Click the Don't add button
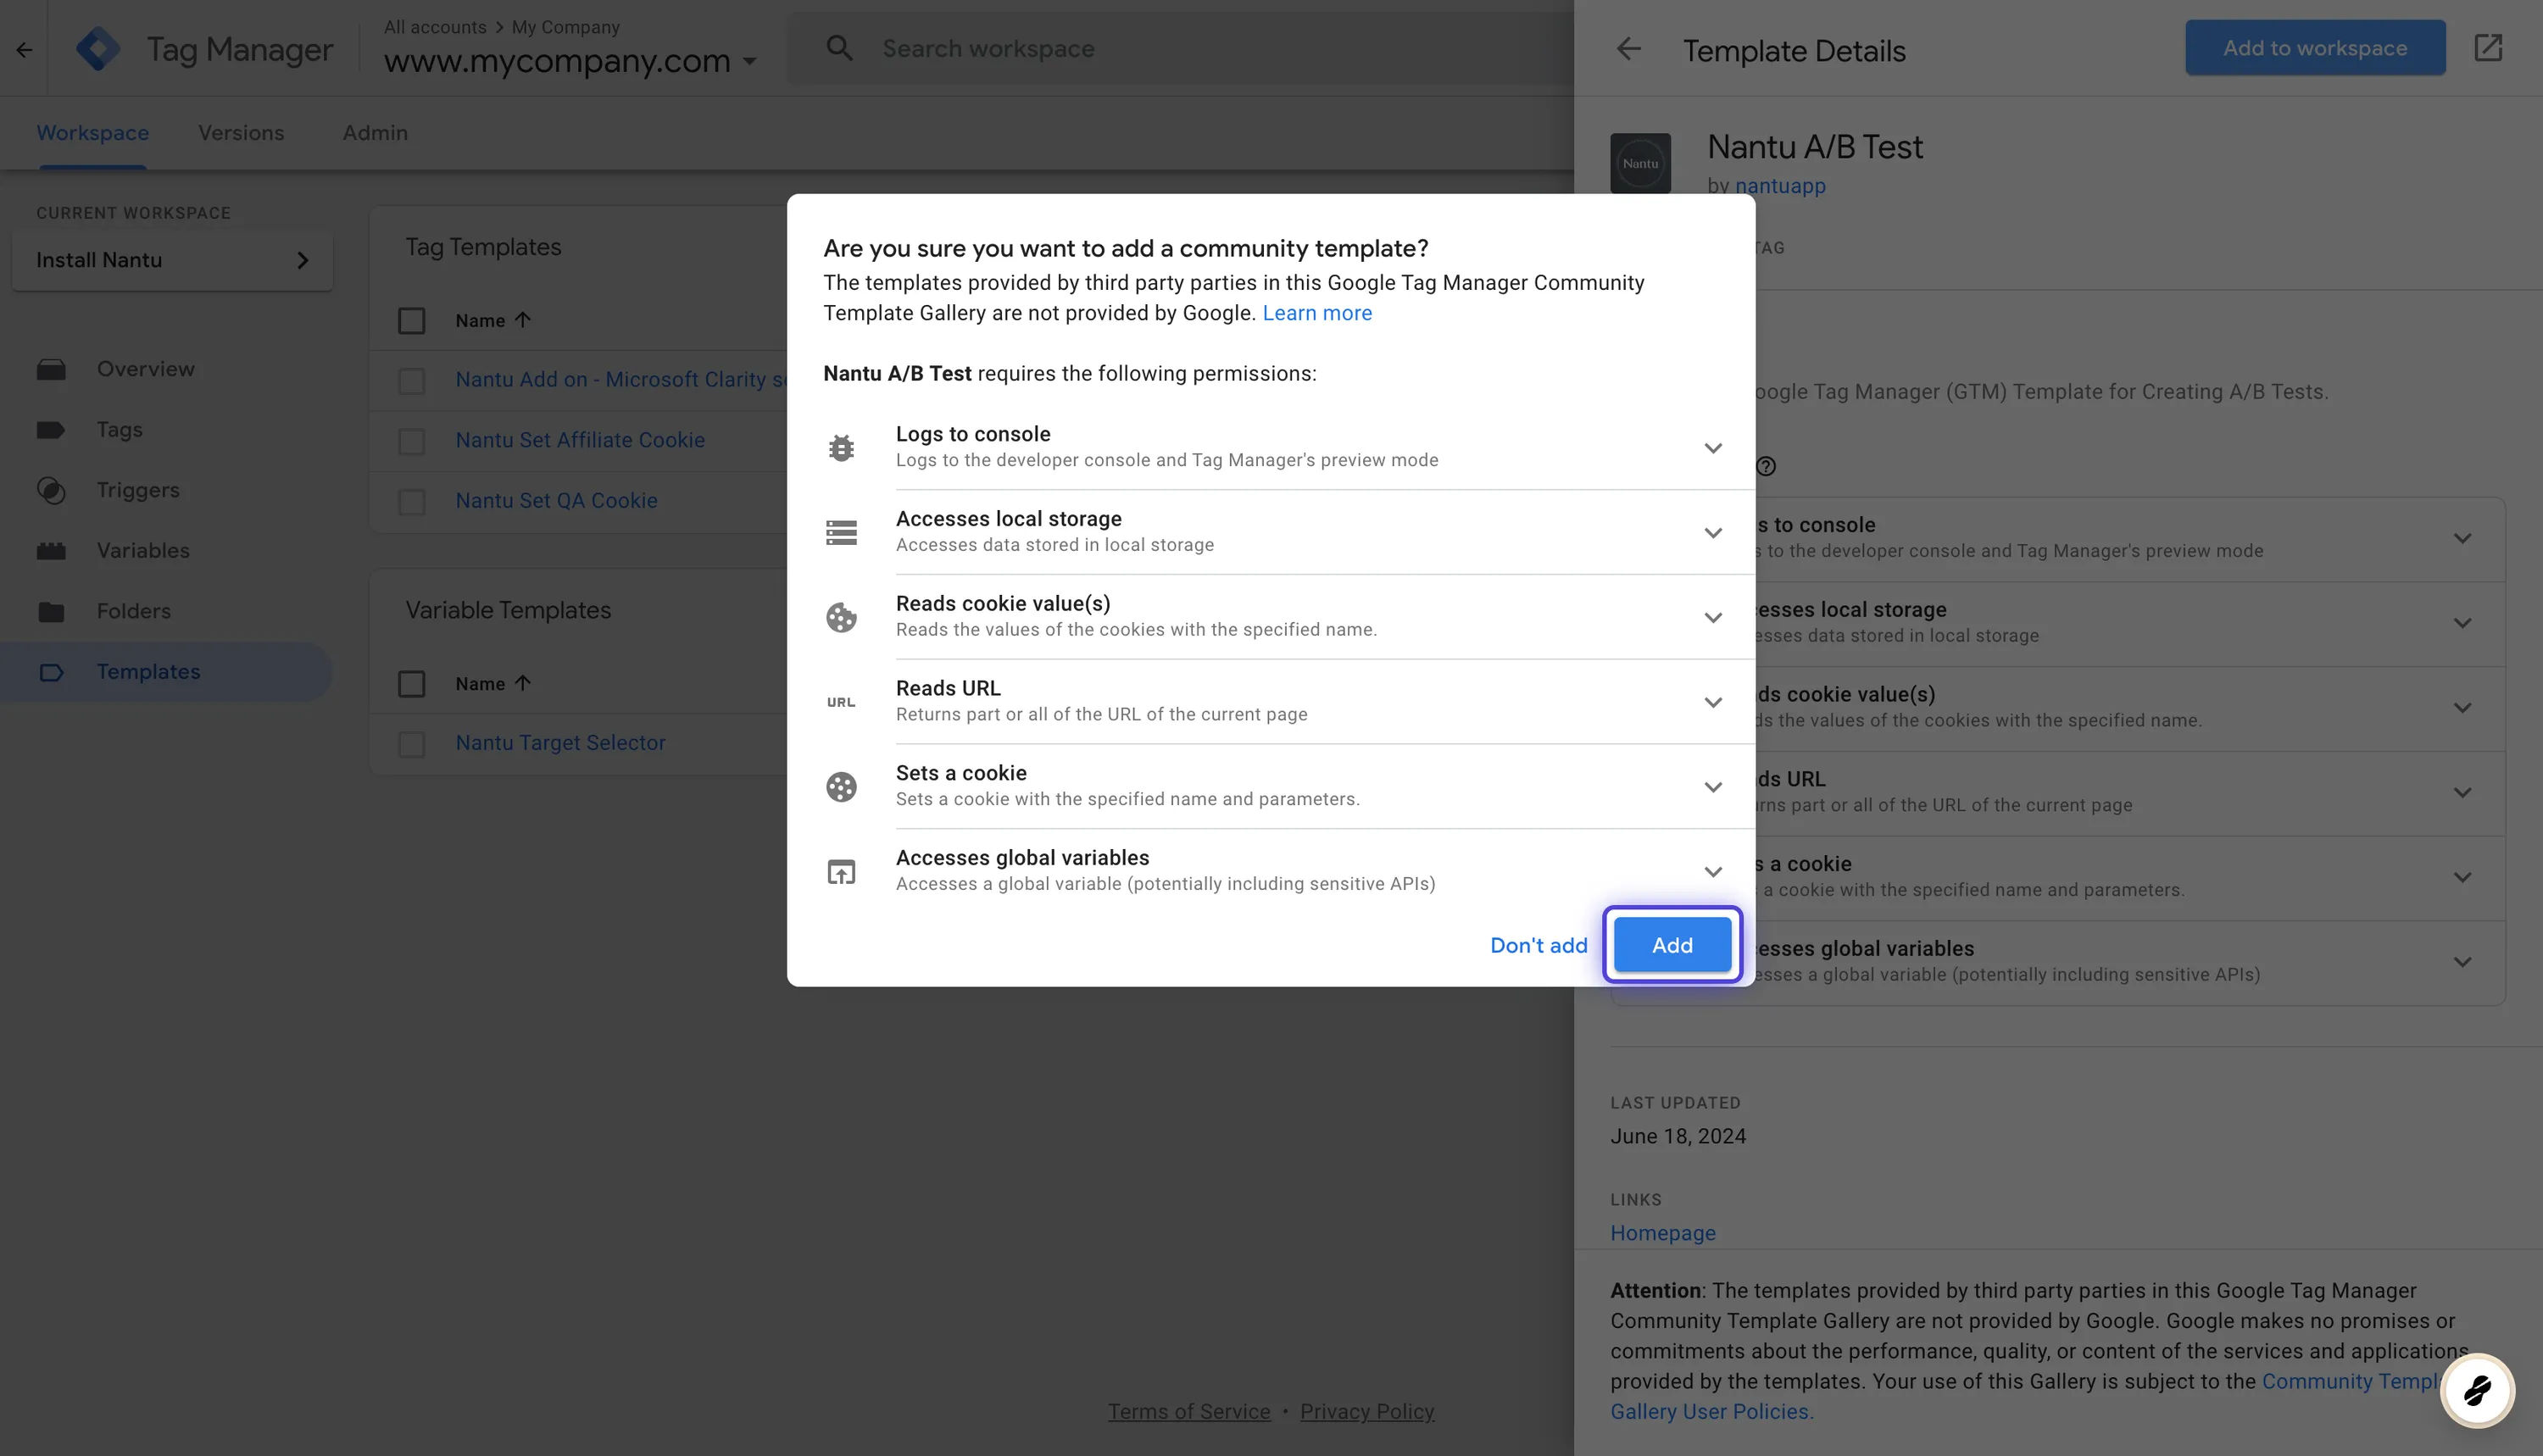2543x1456 pixels. (1538, 945)
